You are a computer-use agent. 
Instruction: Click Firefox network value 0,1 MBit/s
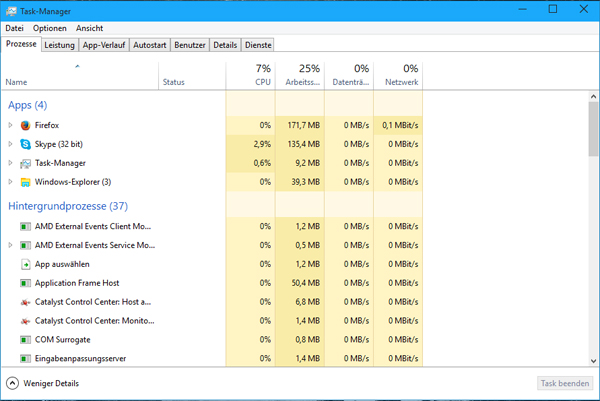pos(400,125)
